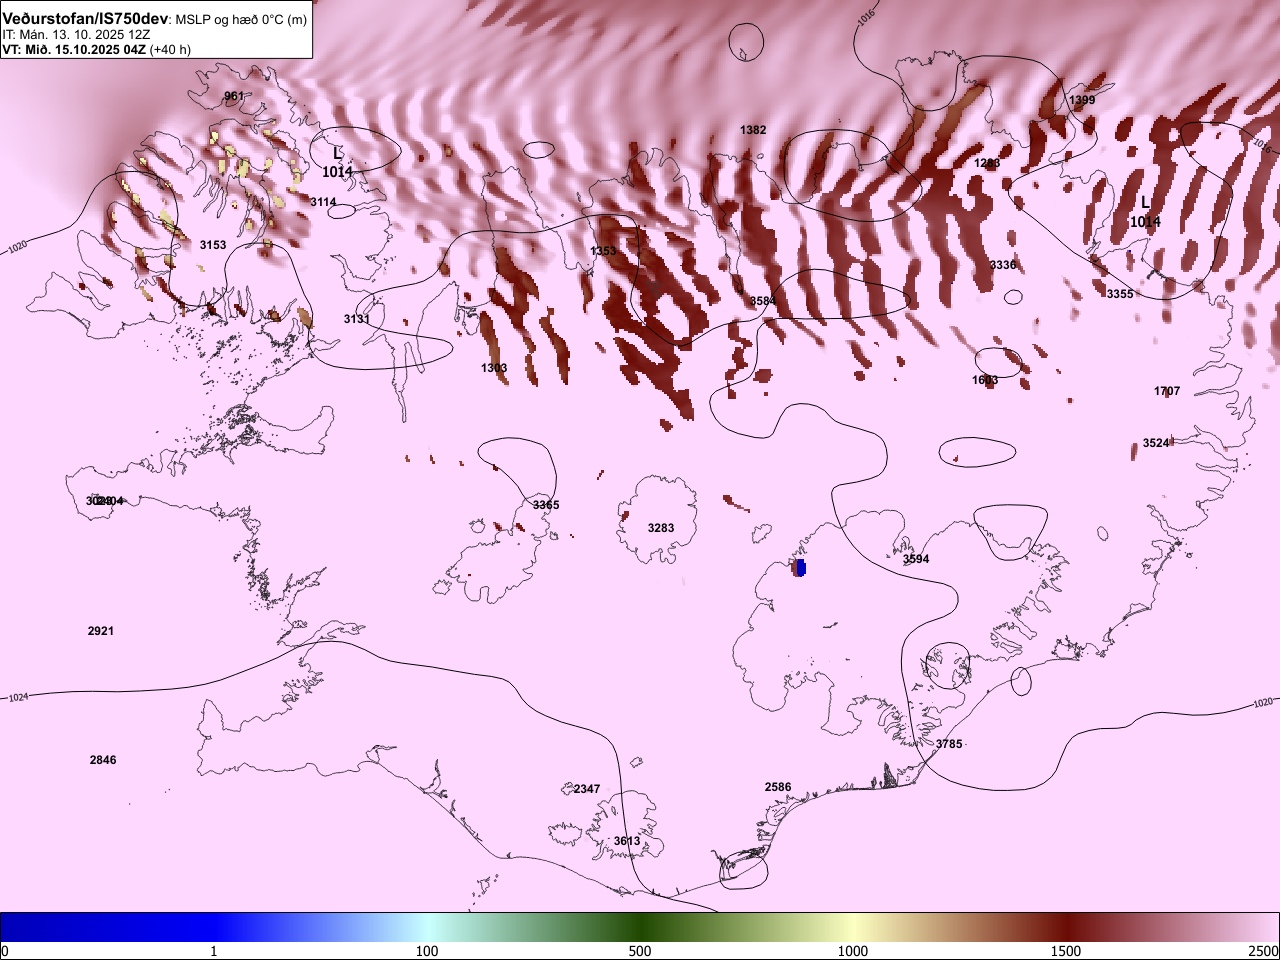The width and height of the screenshot is (1280, 960).
Task: Pick the 1353 height label
Action: pos(604,251)
